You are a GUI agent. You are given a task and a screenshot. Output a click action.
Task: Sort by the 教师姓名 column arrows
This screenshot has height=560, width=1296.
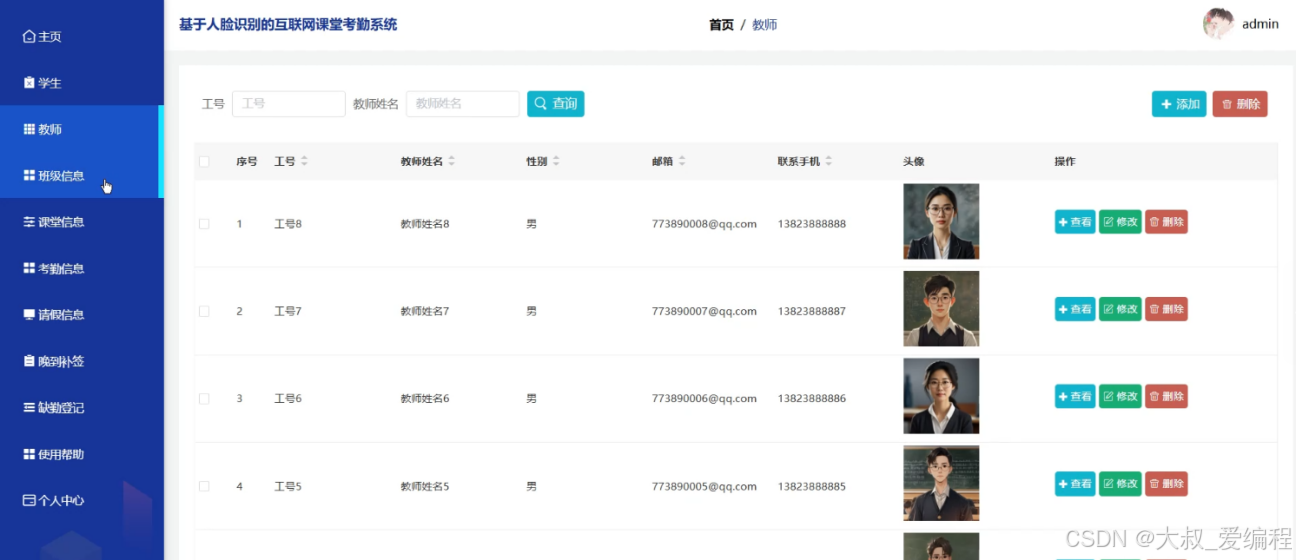(x=451, y=161)
